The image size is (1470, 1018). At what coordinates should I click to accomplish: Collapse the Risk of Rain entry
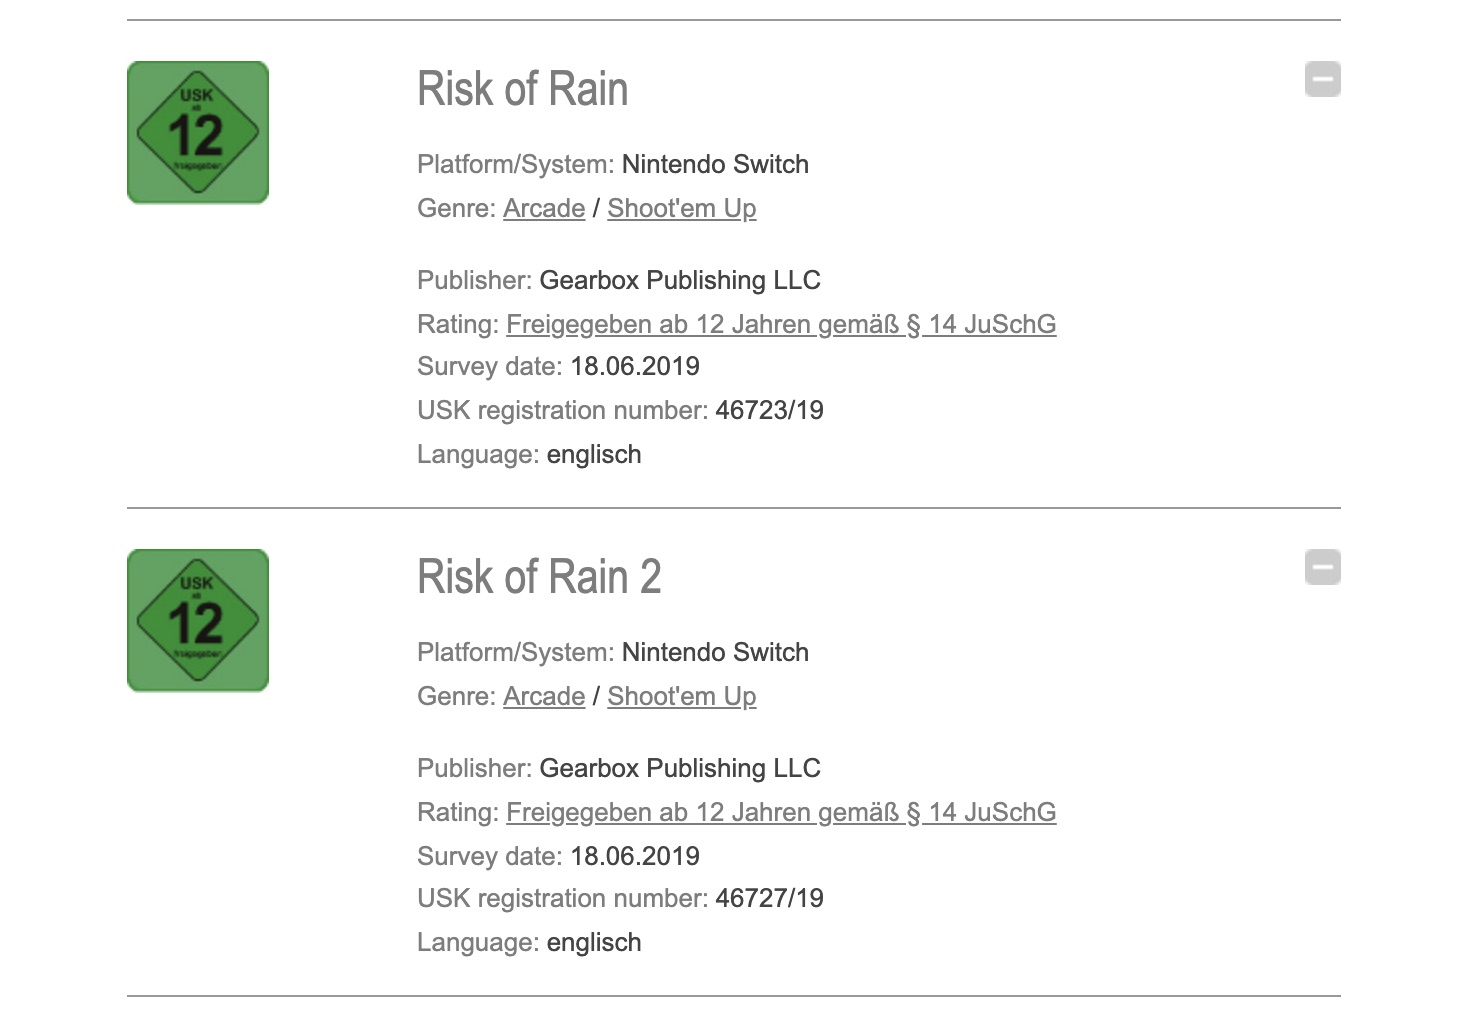1322,79
